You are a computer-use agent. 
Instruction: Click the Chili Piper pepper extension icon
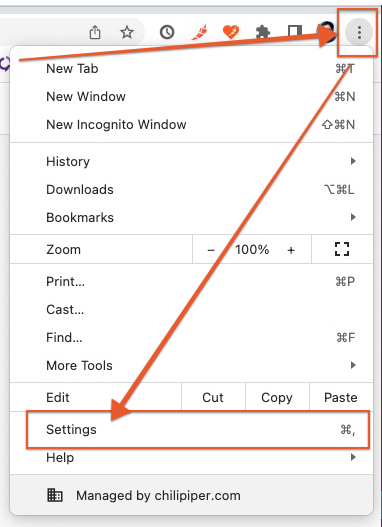pyautogui.click(x=199, y=32)
